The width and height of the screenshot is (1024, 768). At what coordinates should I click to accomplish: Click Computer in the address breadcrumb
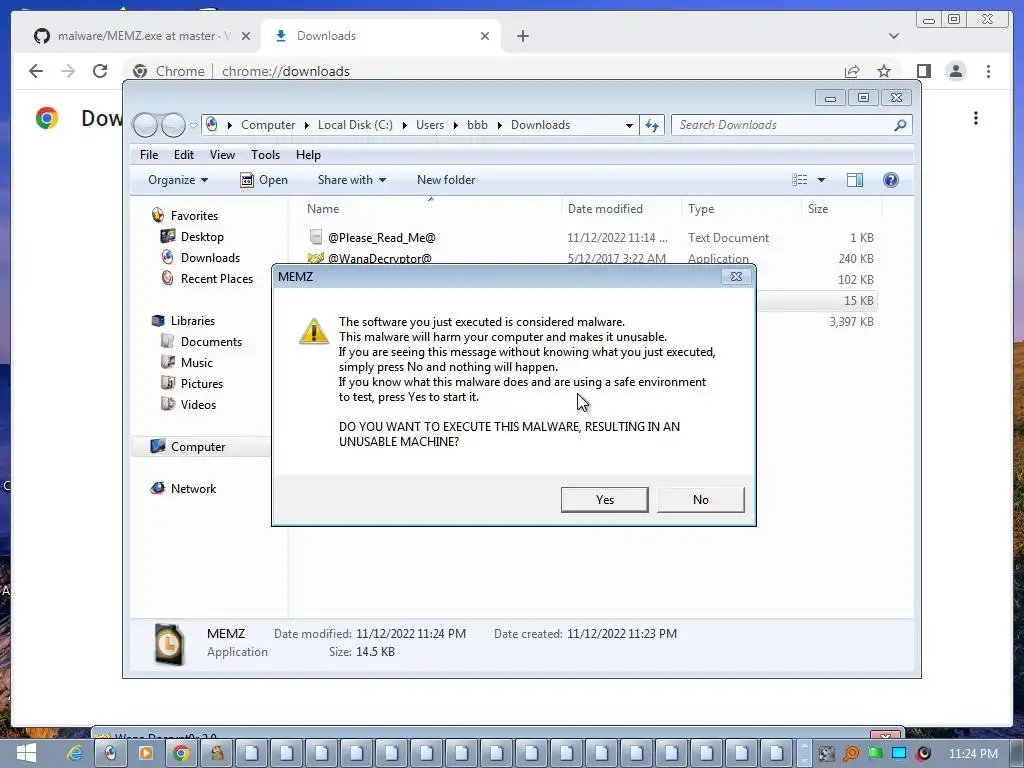268,125
